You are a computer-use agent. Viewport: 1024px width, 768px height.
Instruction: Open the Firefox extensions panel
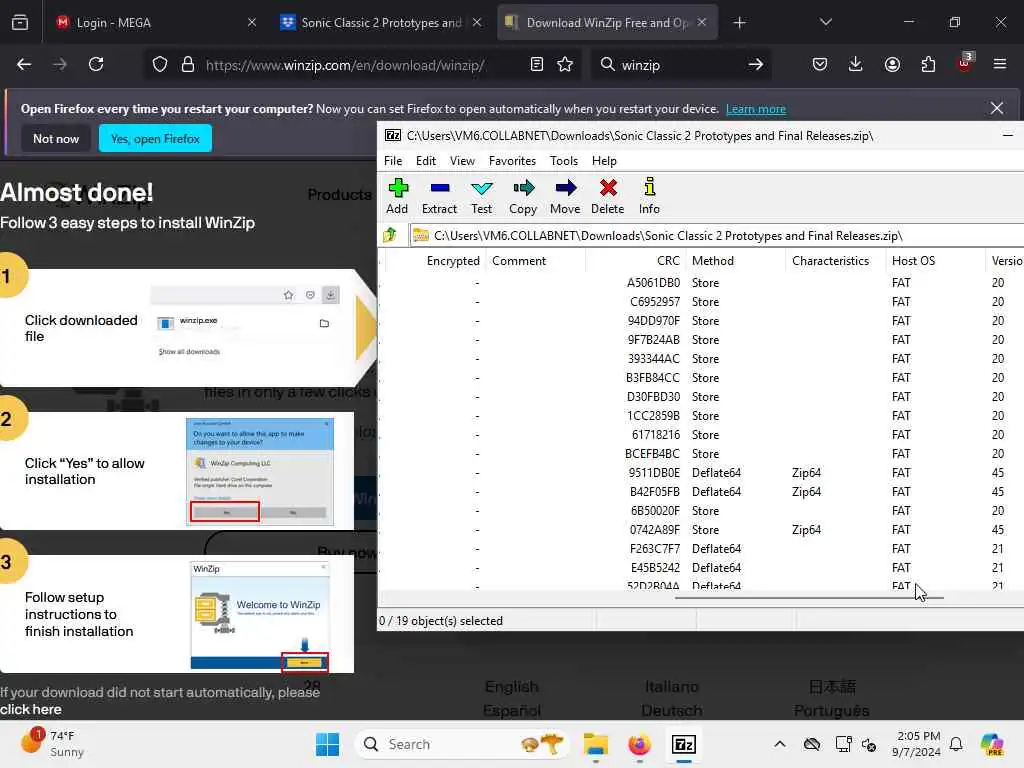928,64
